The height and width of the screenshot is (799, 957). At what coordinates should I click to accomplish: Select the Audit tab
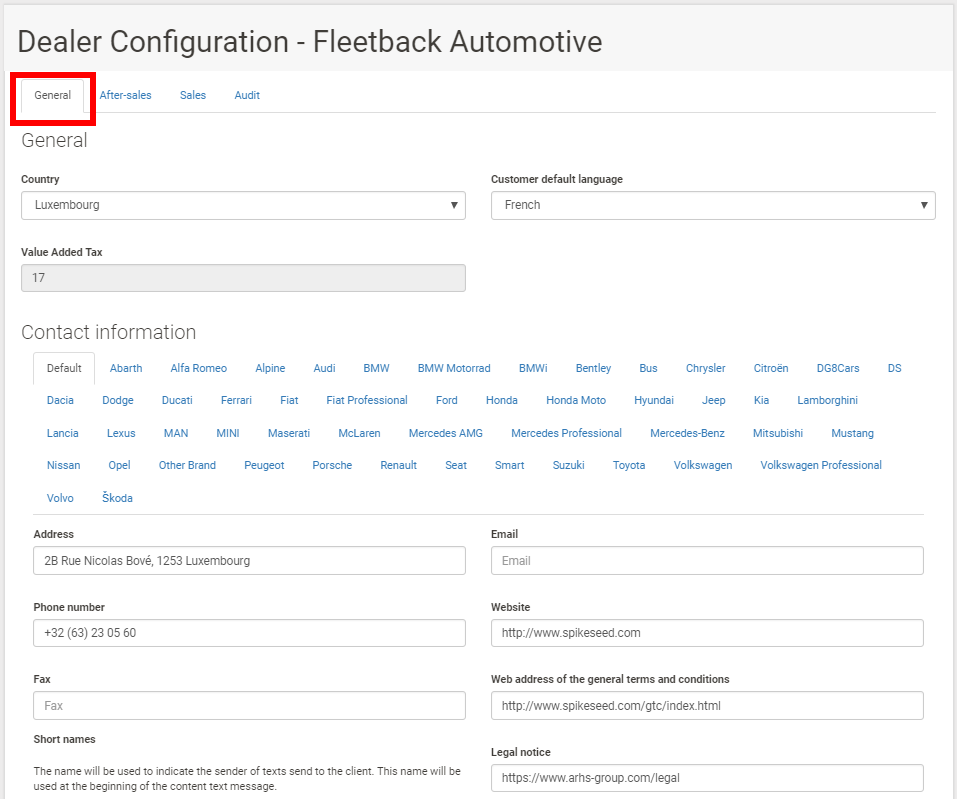[246, 95]
